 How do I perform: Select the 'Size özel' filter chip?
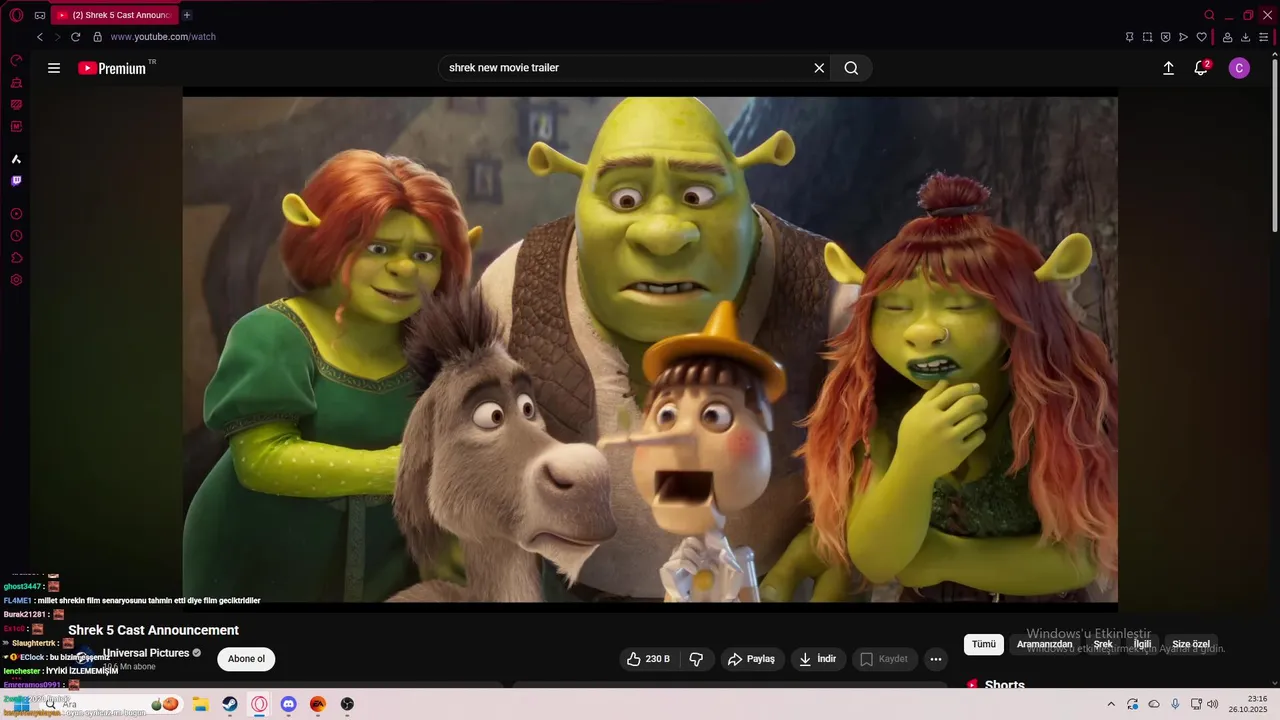click(x=1191, y=644)
